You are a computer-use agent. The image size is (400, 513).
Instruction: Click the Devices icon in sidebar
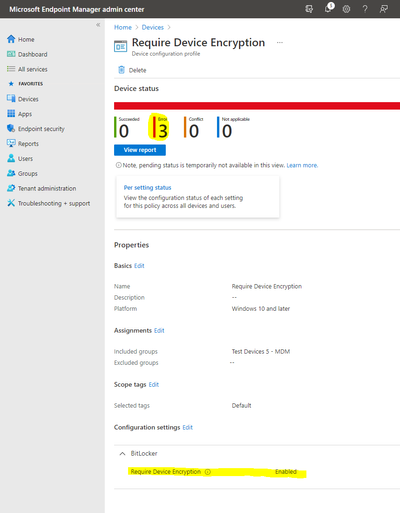(x=11, y=98)
